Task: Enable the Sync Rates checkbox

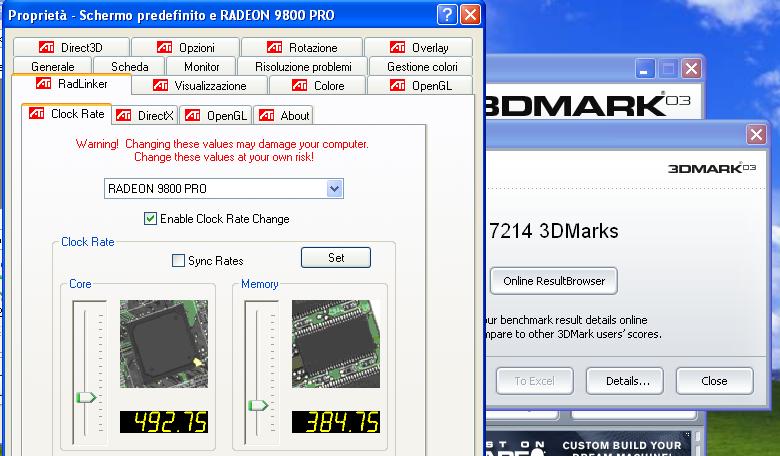Action: (178, 261)
